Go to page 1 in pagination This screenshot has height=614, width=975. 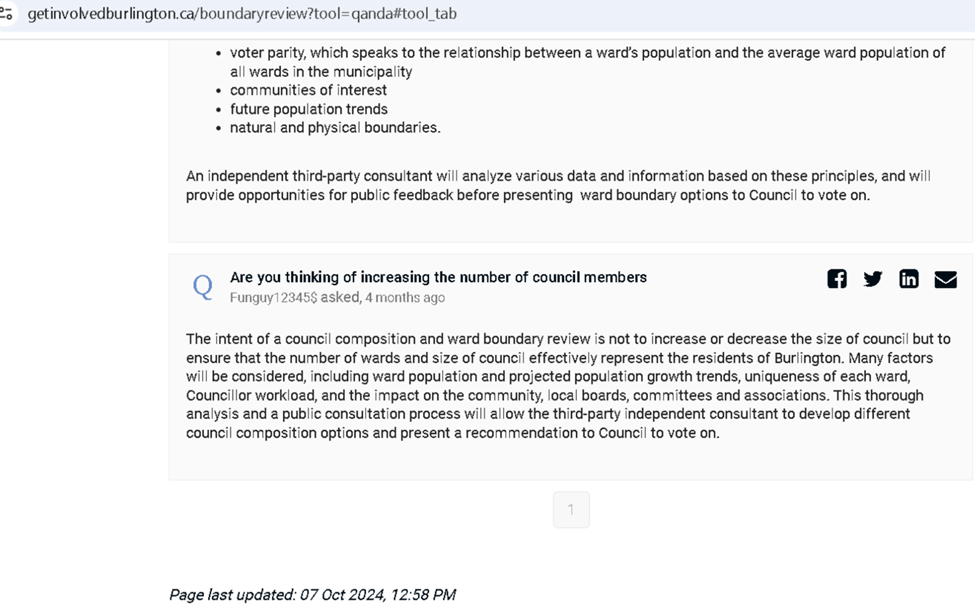click(x=571, y=510)
